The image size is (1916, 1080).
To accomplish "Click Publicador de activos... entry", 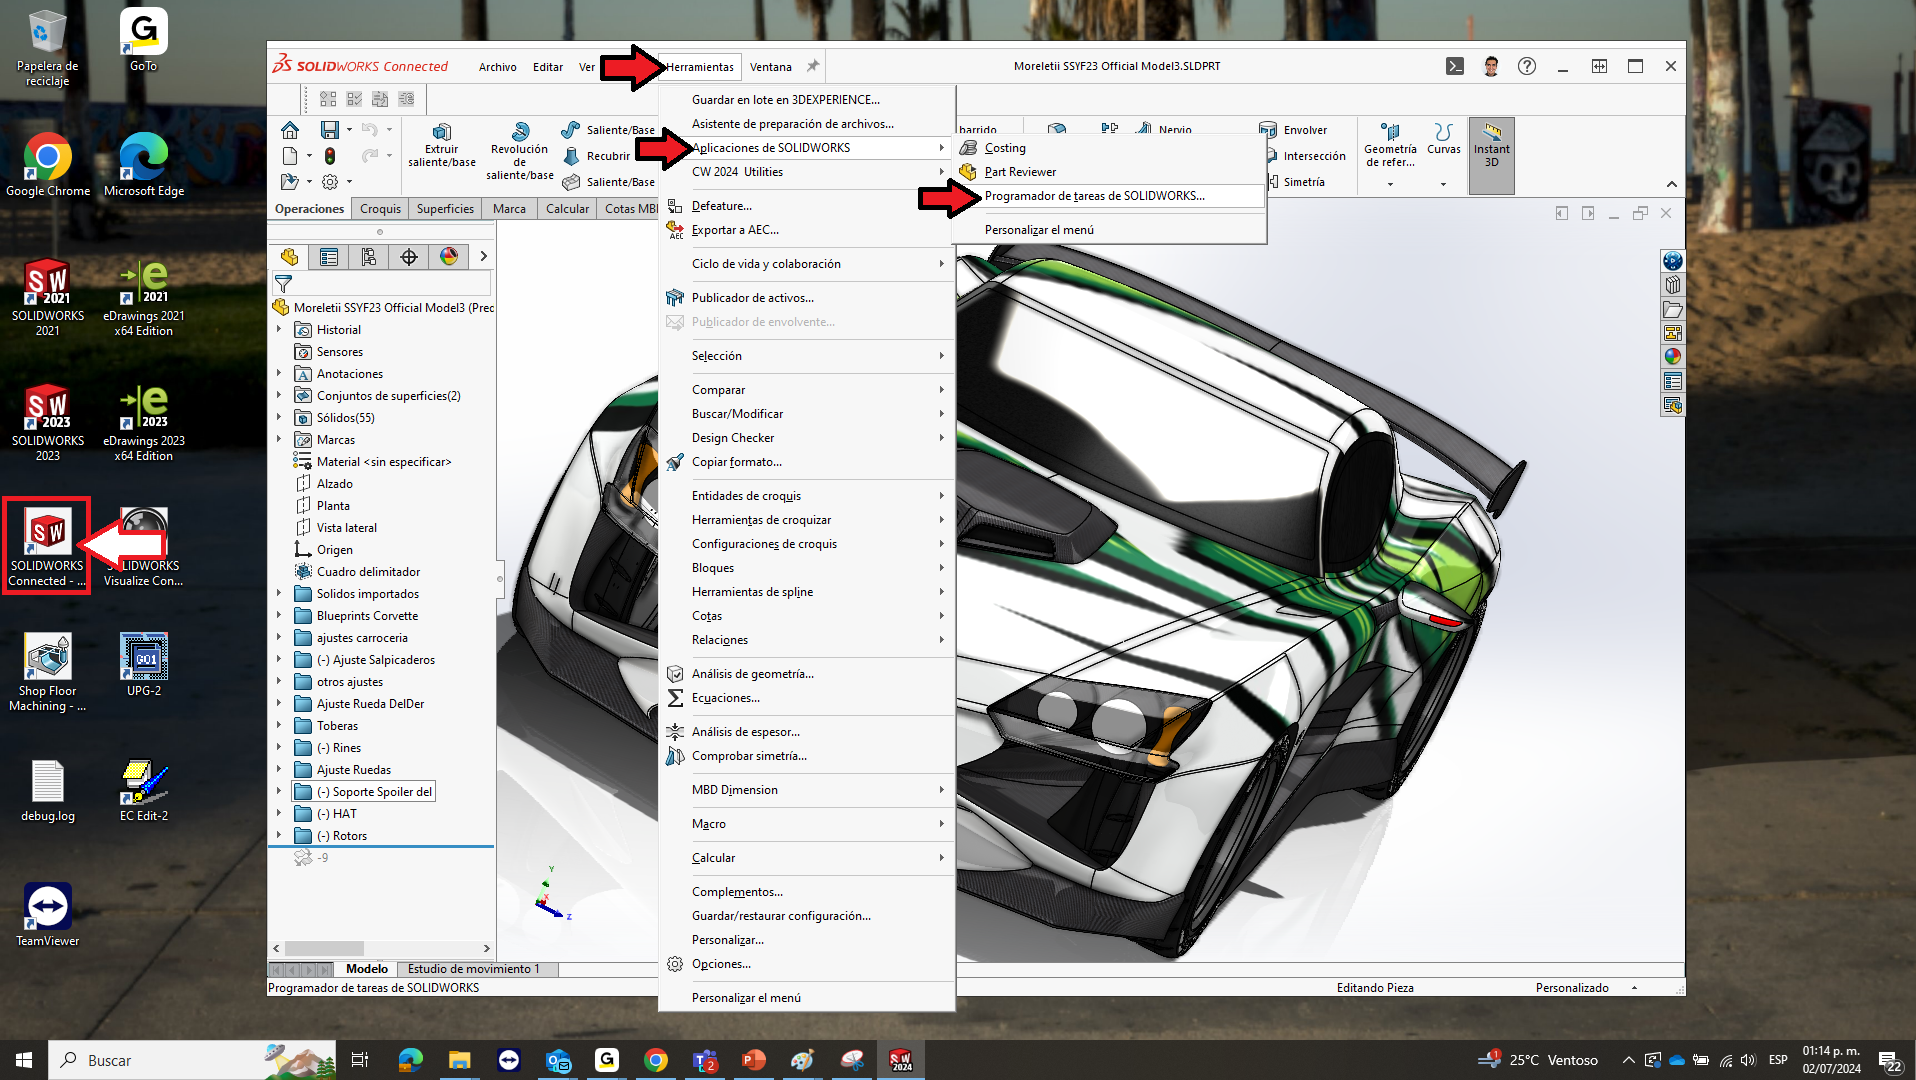I will [x=806, y=298].
